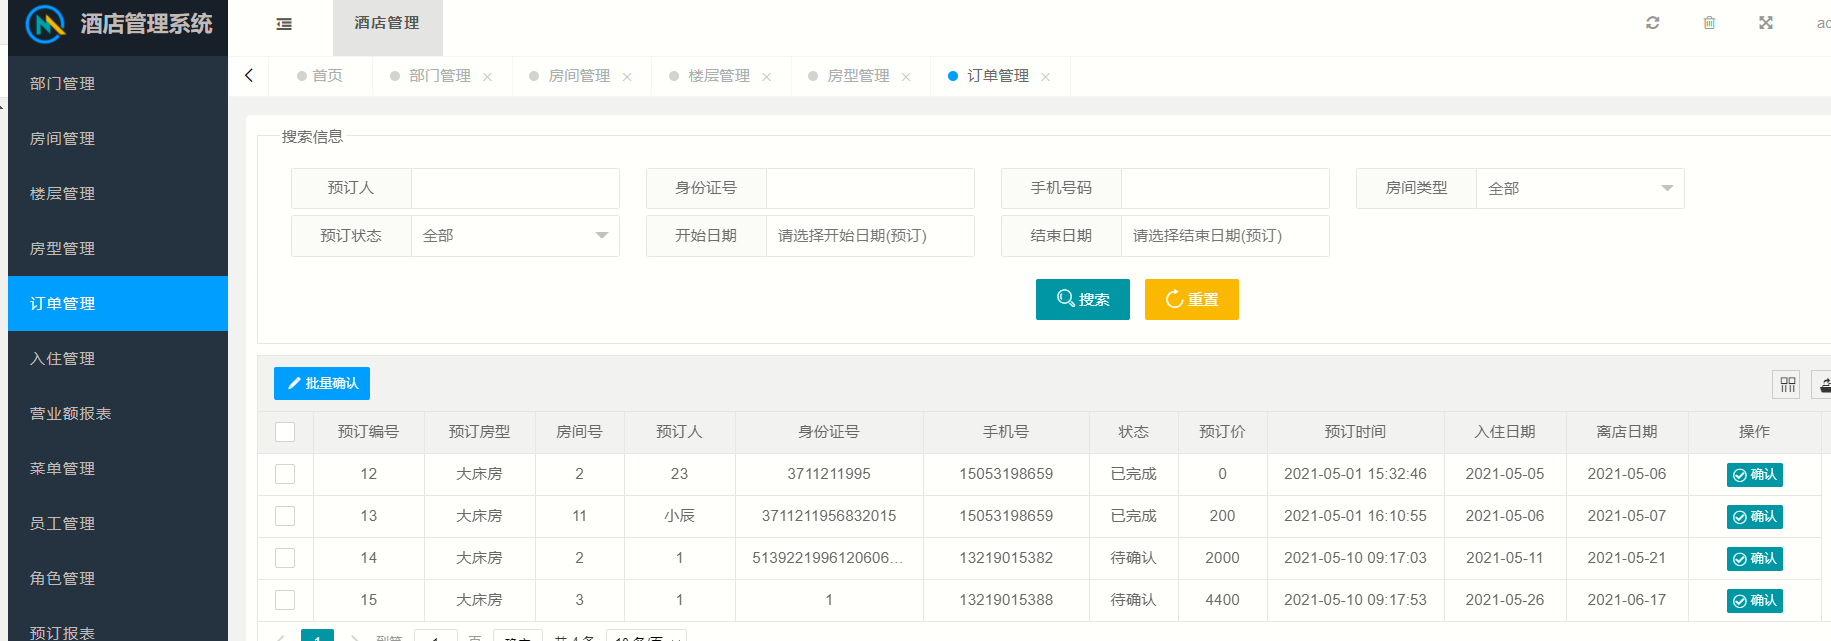1831x641 pixels.
Task: Open 员工管理 in the sidebar
Action: click(118, 523)
